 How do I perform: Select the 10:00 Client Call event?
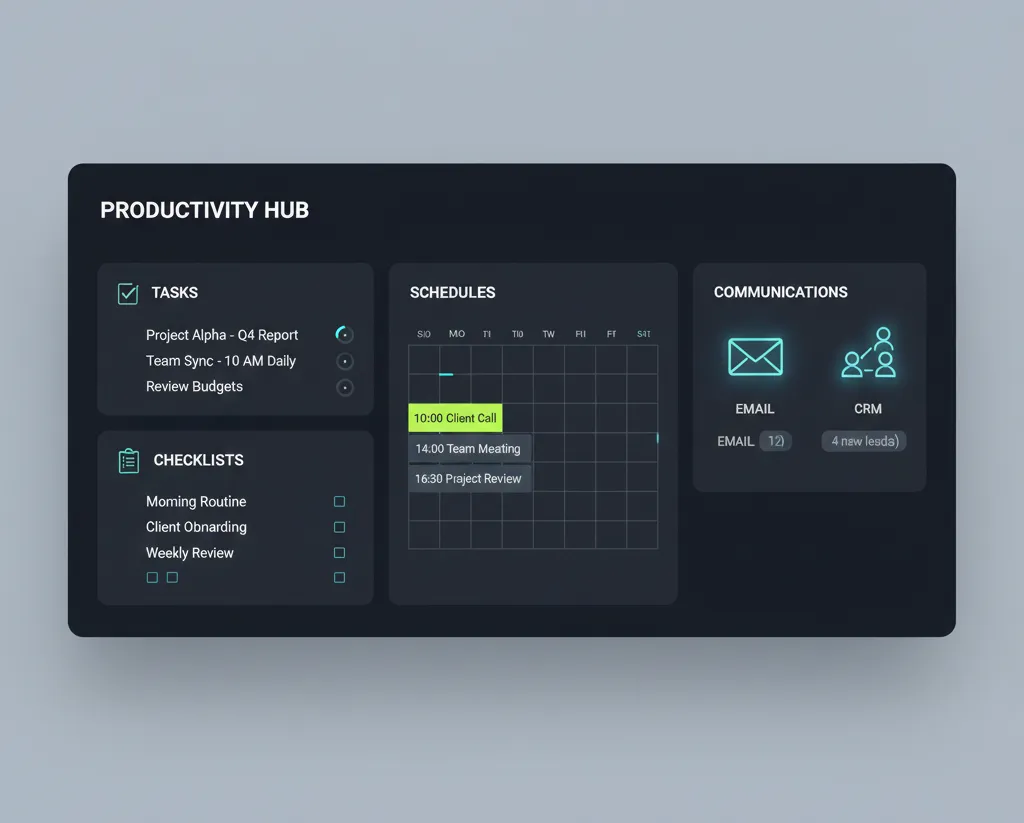click(x=455, y=418)
